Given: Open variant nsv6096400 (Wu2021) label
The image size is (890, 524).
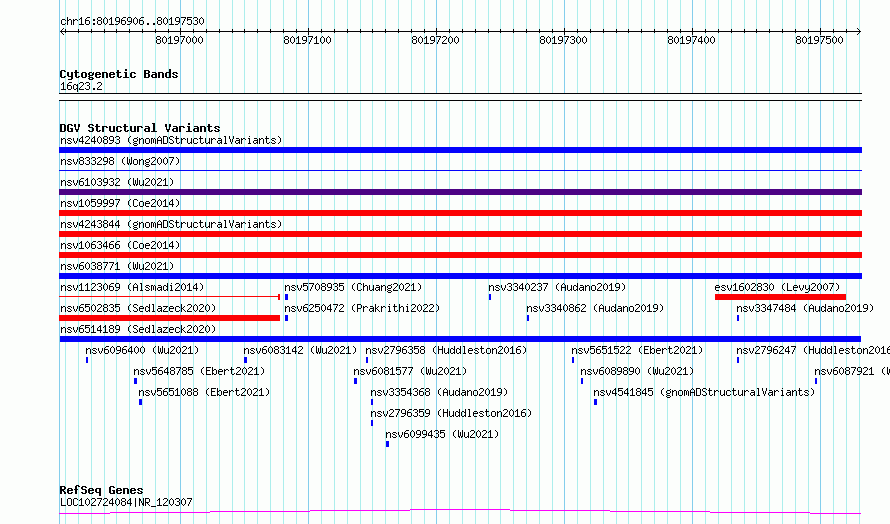Looking at the screenshot, I should point(142,350).
